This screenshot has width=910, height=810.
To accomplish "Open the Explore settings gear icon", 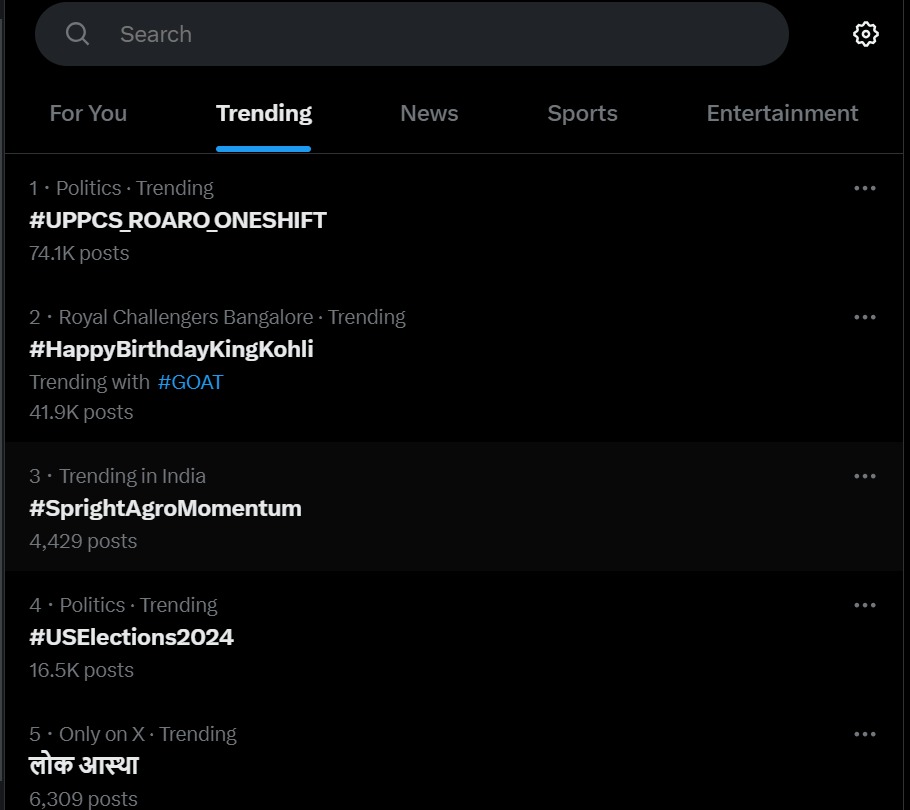I will 865,34.
